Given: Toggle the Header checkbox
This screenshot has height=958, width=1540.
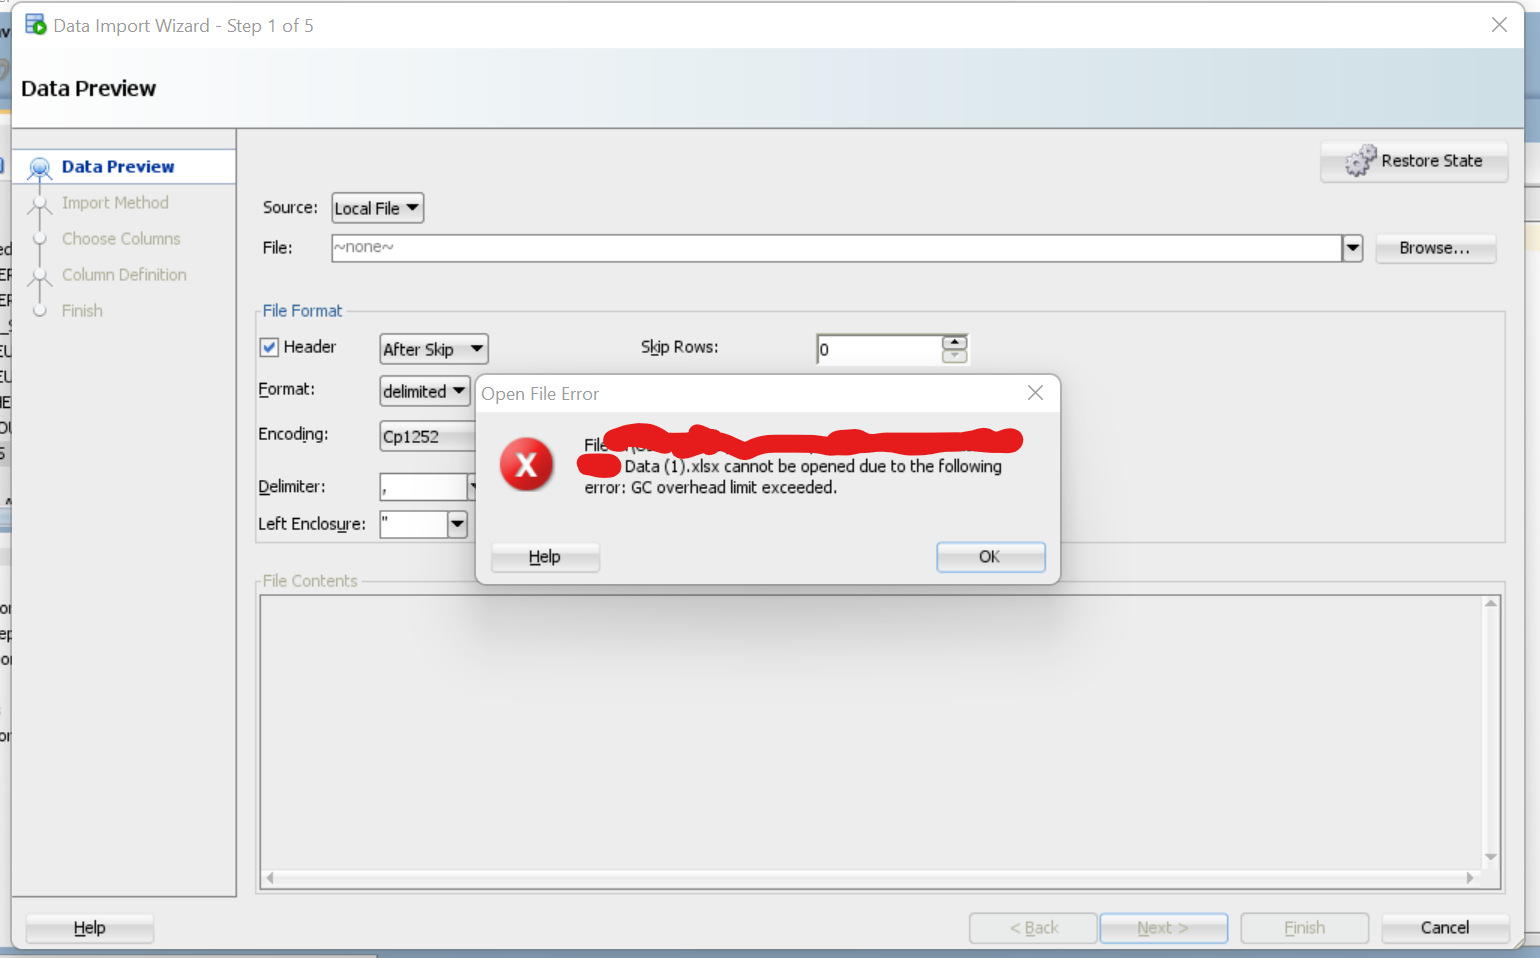Looking at the screenshot, I should click(x=269, y=347).
